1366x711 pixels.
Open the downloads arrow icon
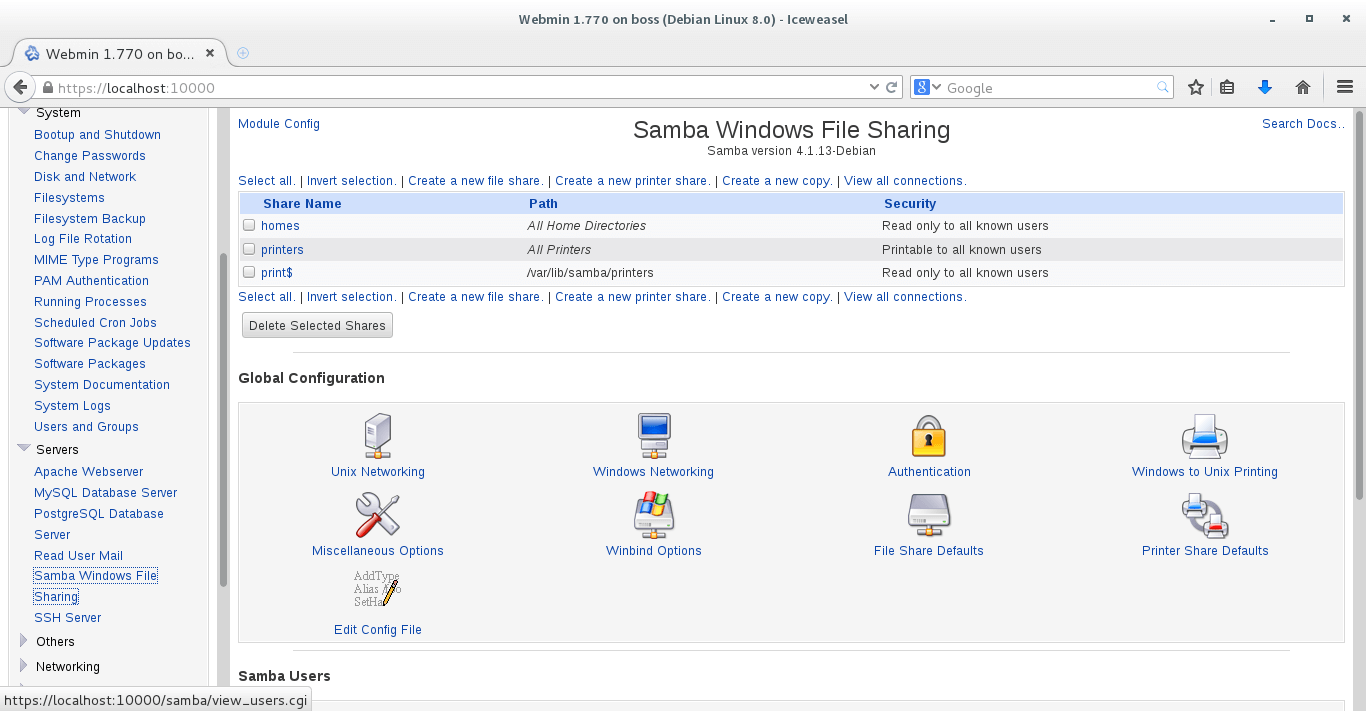click(1264, 87)
